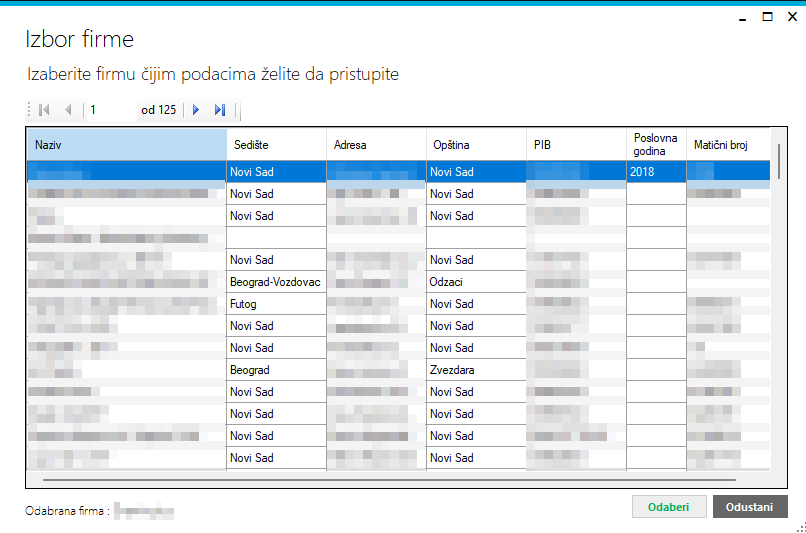Click the Adresa column header
Screen dimensions: 806x533
pos(376,145)
